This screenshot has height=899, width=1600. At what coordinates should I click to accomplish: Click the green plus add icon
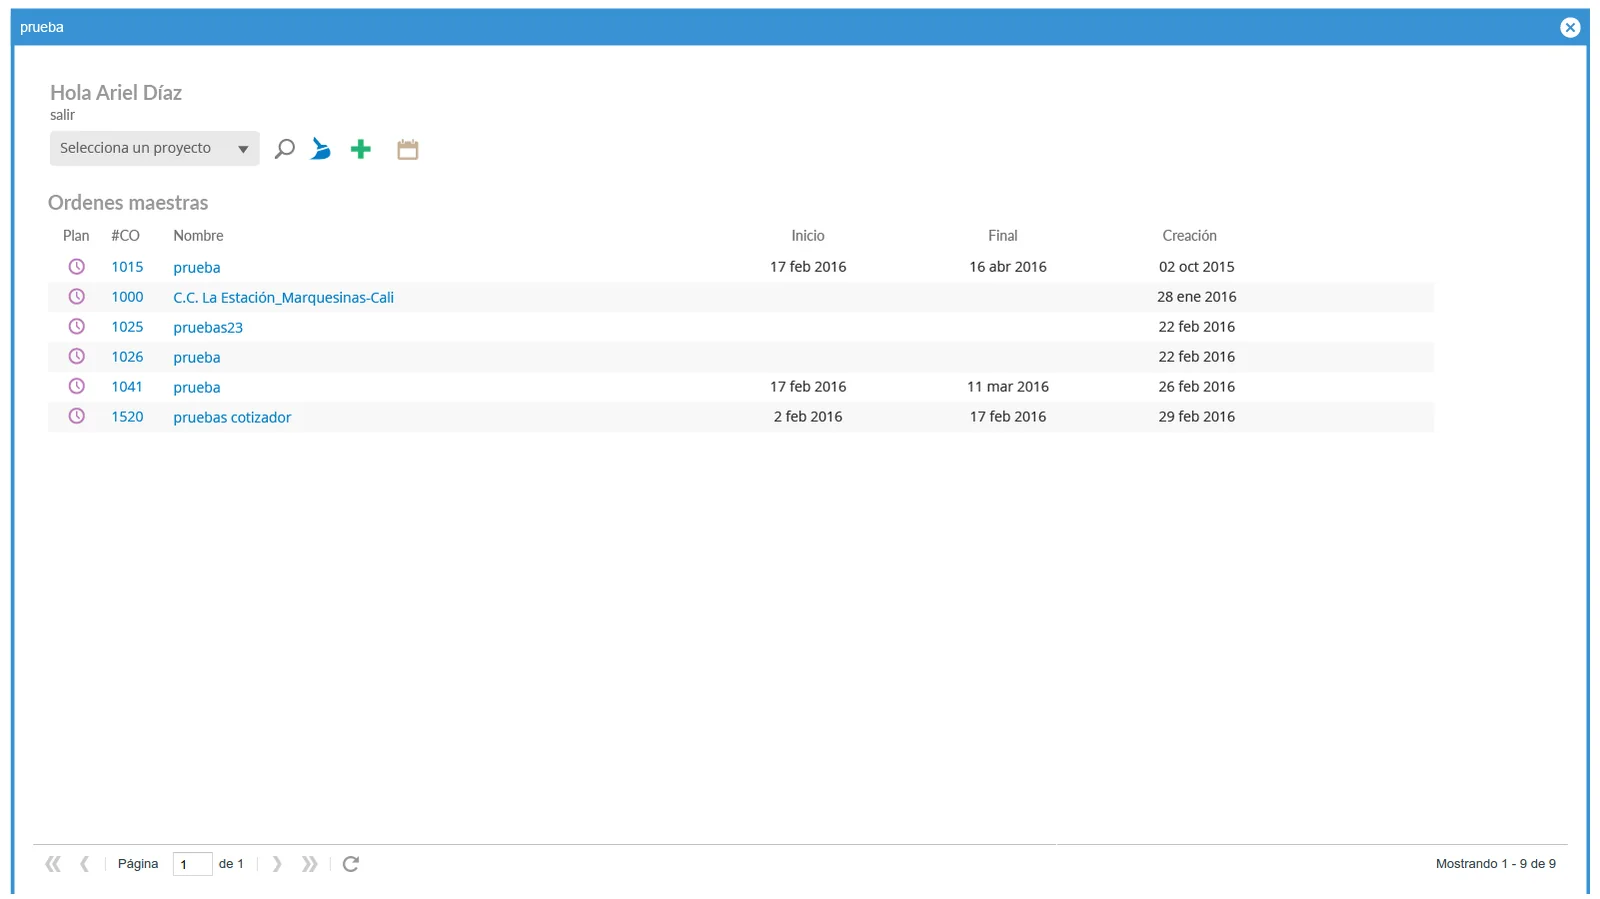(x=361, y=149)
